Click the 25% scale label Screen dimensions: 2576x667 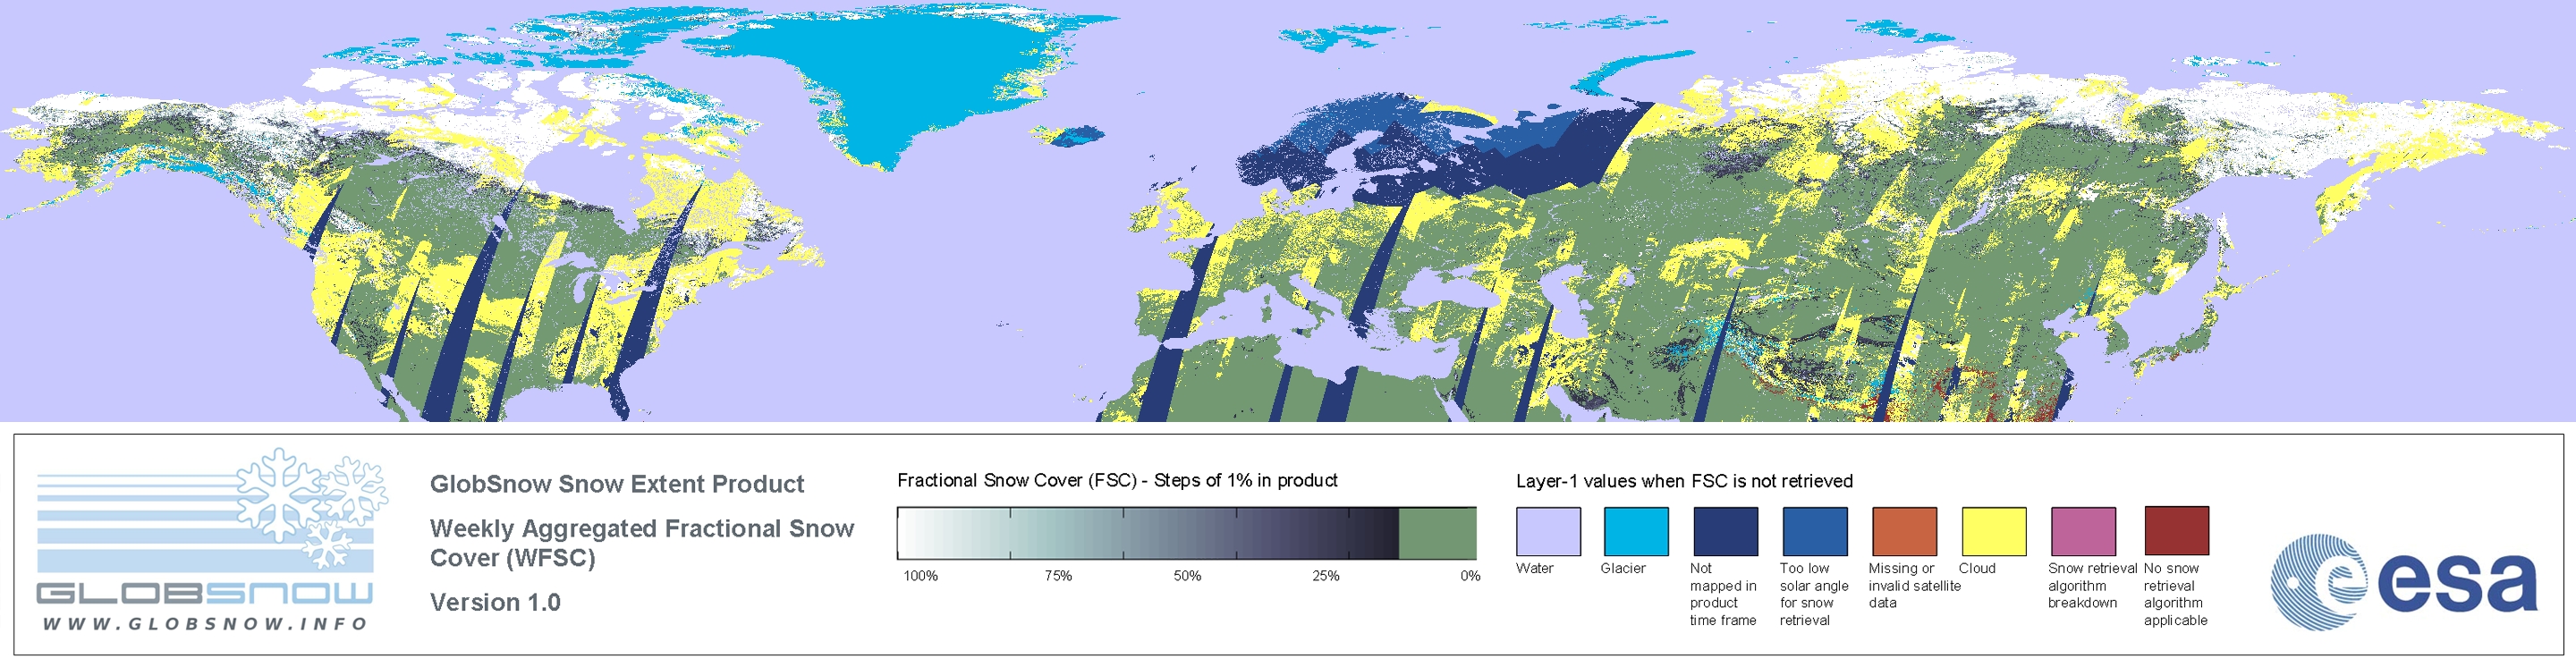pos(1326,576)
